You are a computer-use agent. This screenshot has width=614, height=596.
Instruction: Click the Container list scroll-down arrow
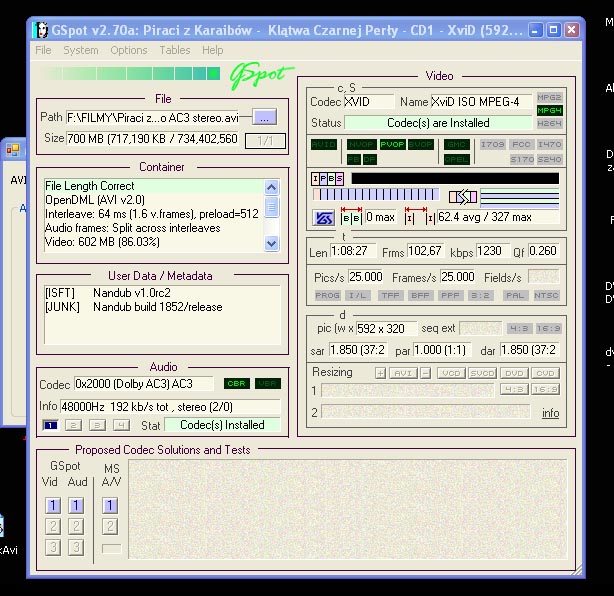(271, 243)
